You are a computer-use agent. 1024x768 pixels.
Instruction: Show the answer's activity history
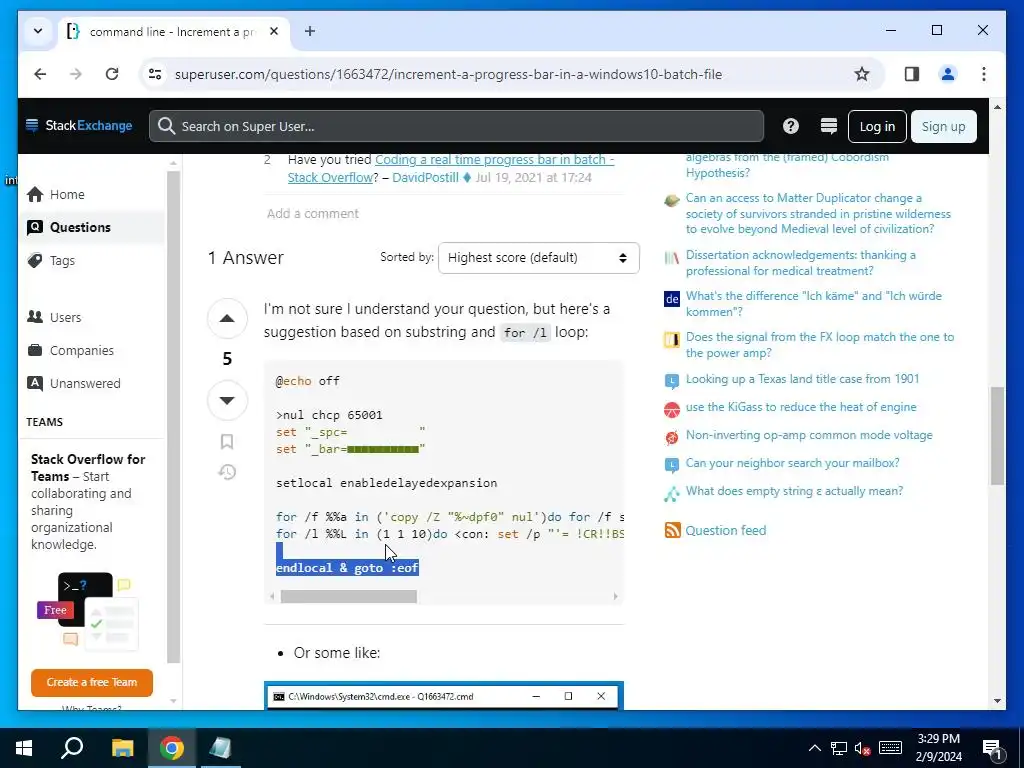coord(227,472)
